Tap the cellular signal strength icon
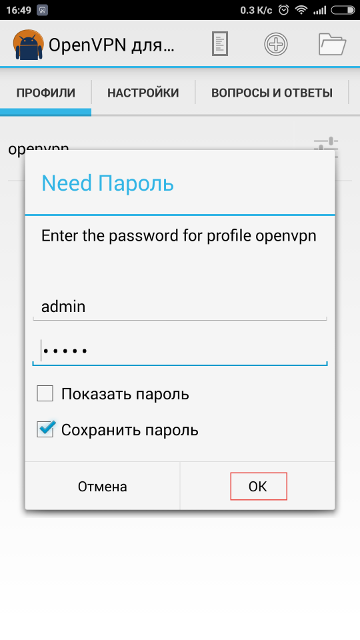This screenshot has width=360, height=640. (320, 10)
